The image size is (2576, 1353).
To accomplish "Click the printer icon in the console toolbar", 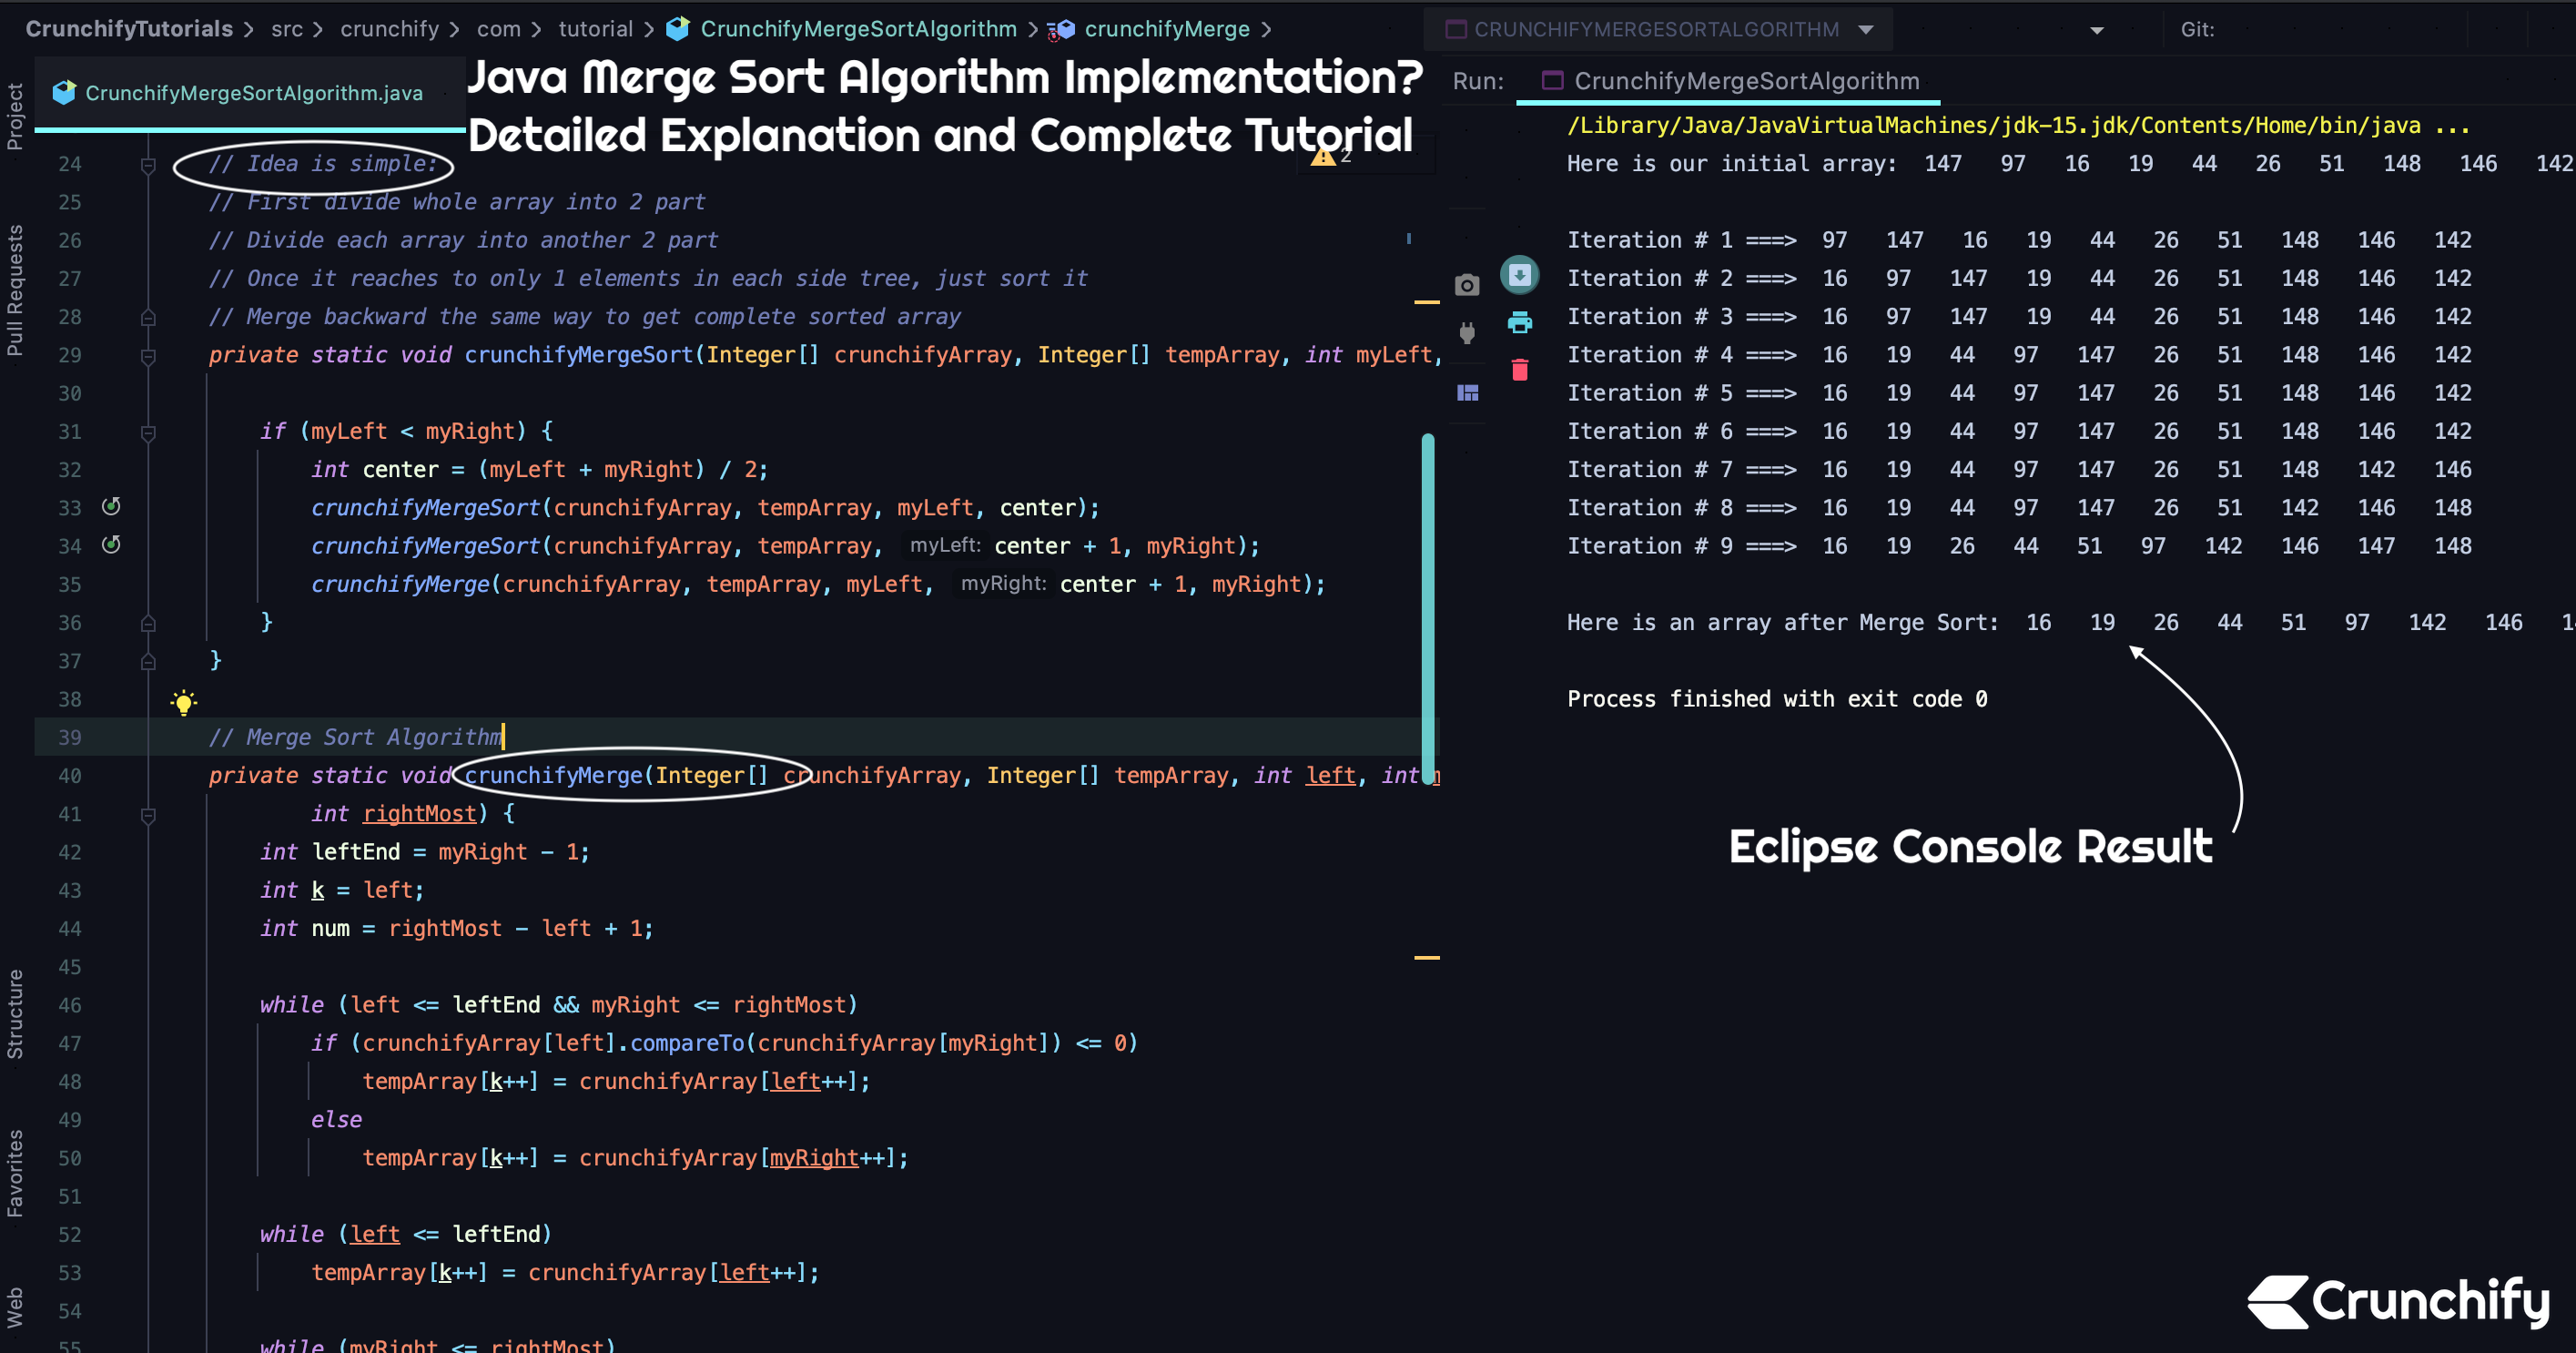I will [1520, 322].
